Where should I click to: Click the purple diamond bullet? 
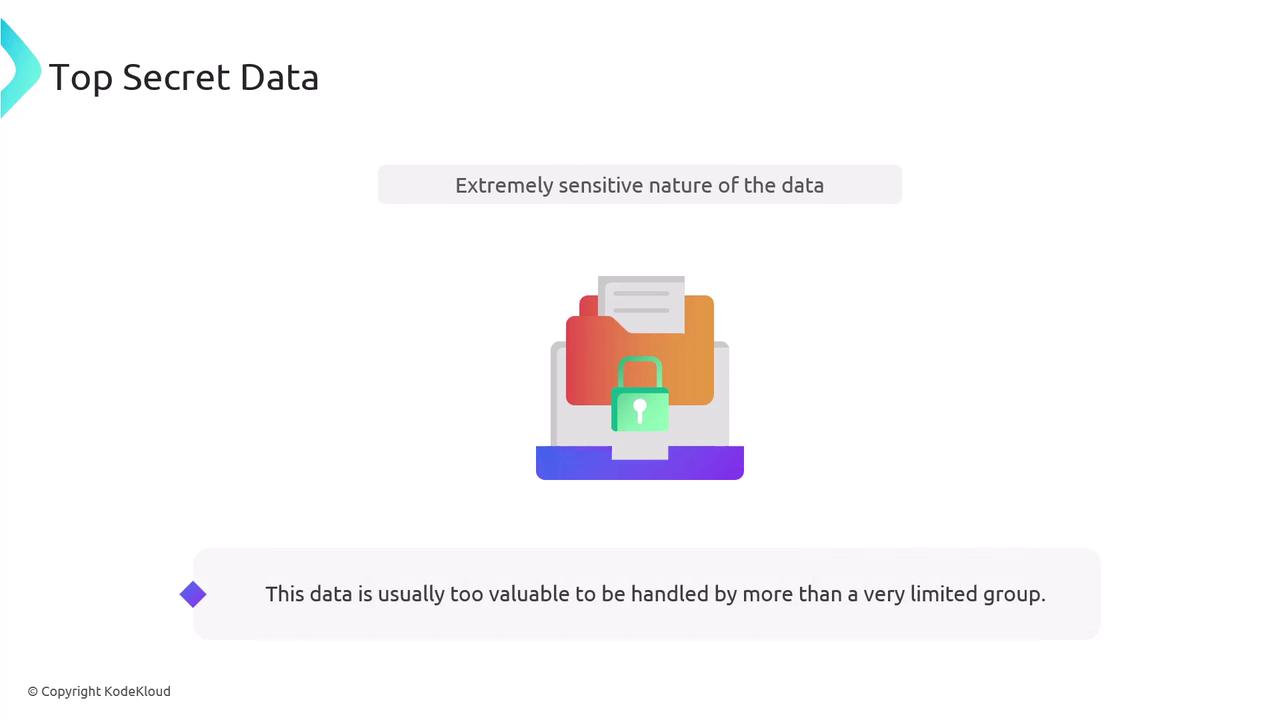pos(193,595)
